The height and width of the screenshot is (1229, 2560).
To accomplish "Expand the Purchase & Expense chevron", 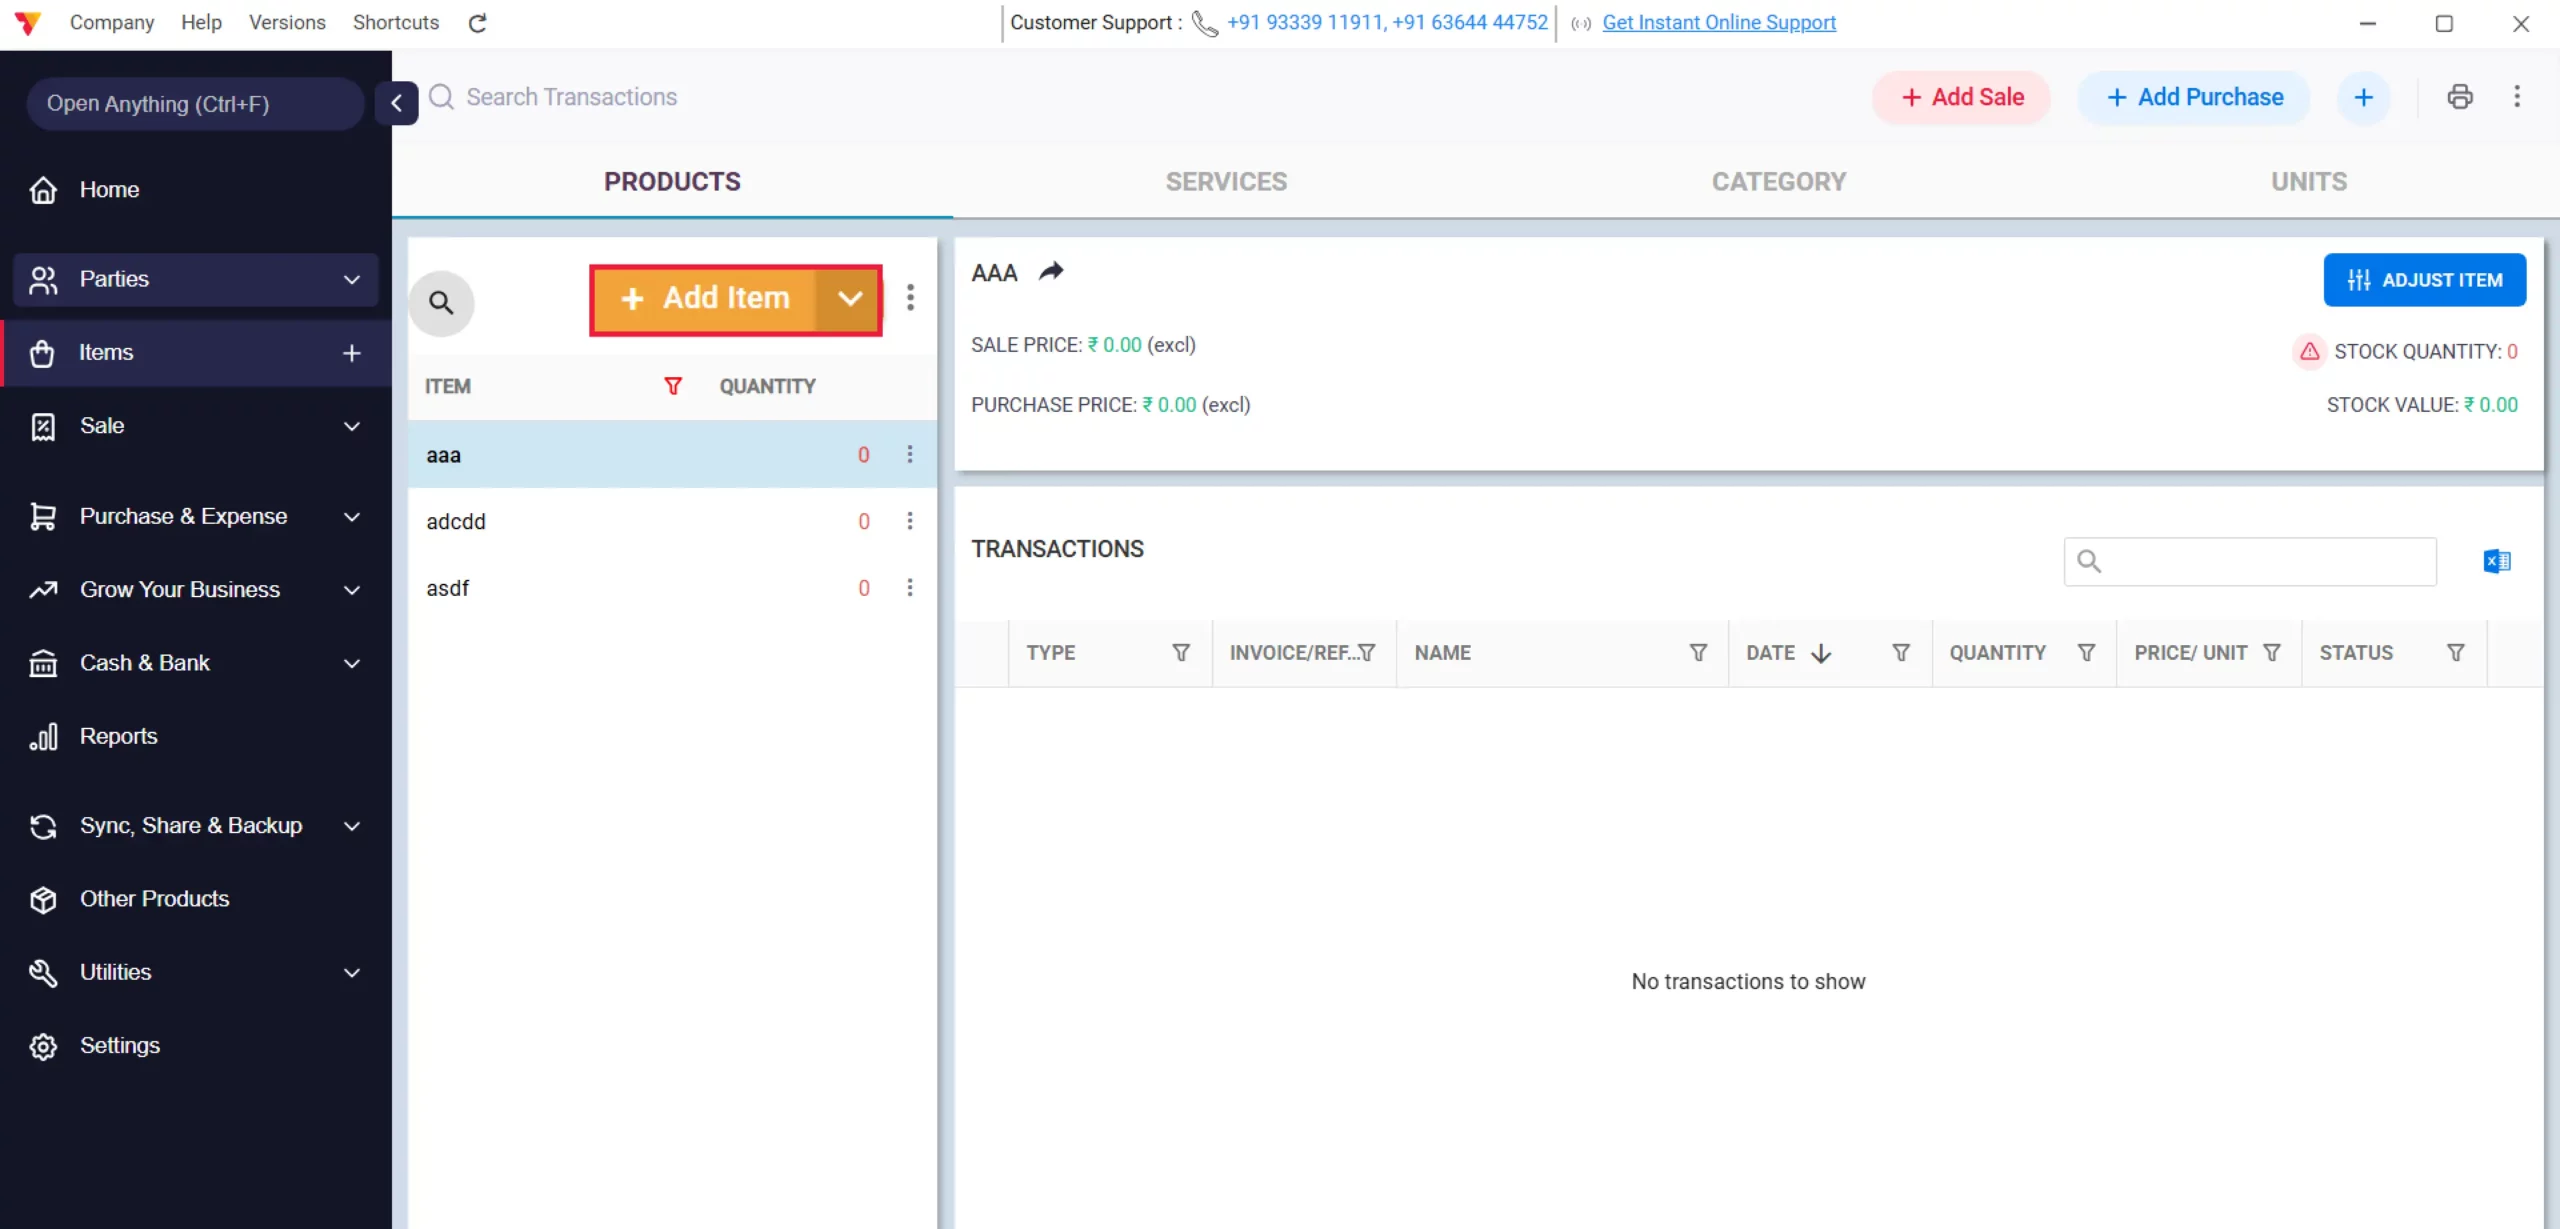I will (x=352, y=517).
